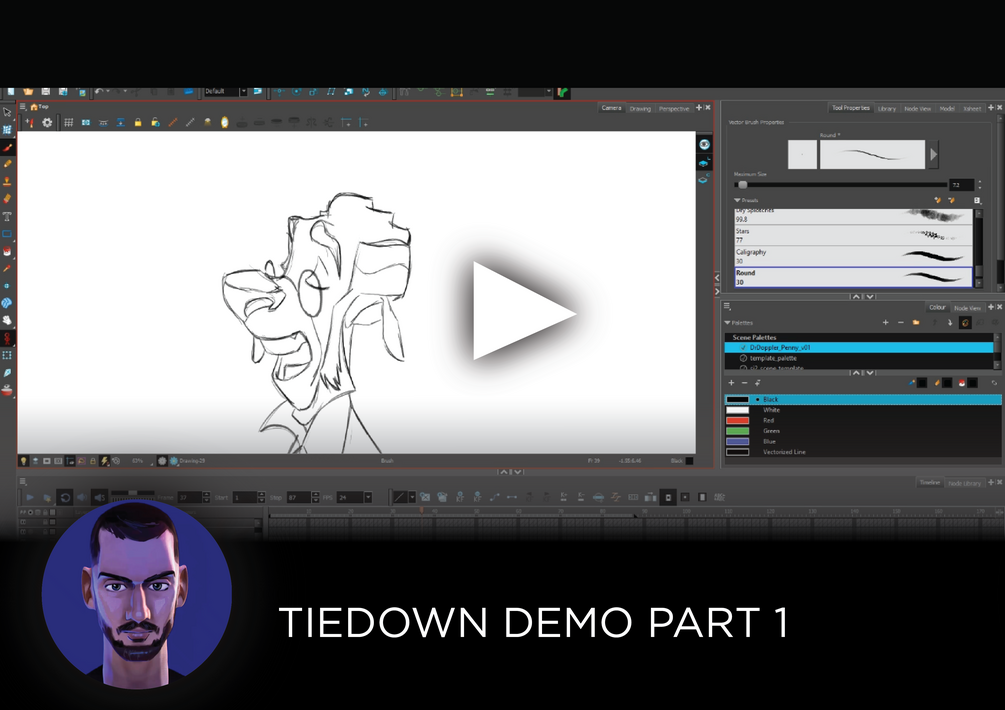
Task: Open the Timeline panel hamburger menu
Action: (x=22, y=482)
